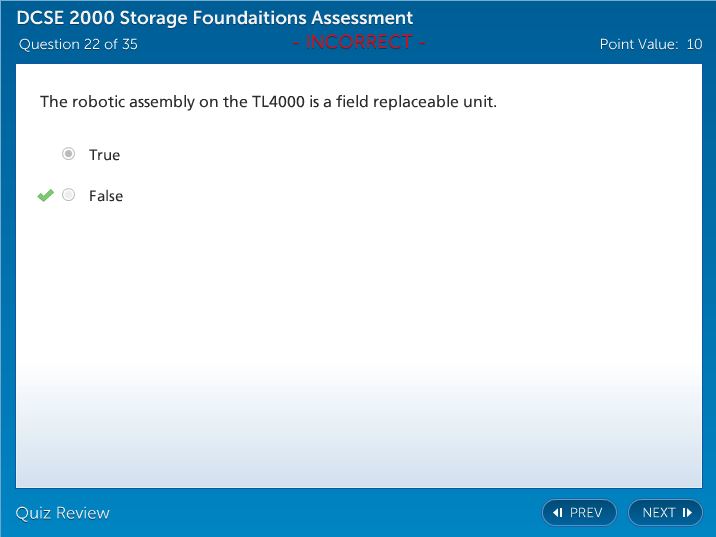Click the "False" answer label text
The image size is (716, 537).
[x=106, y=196]
